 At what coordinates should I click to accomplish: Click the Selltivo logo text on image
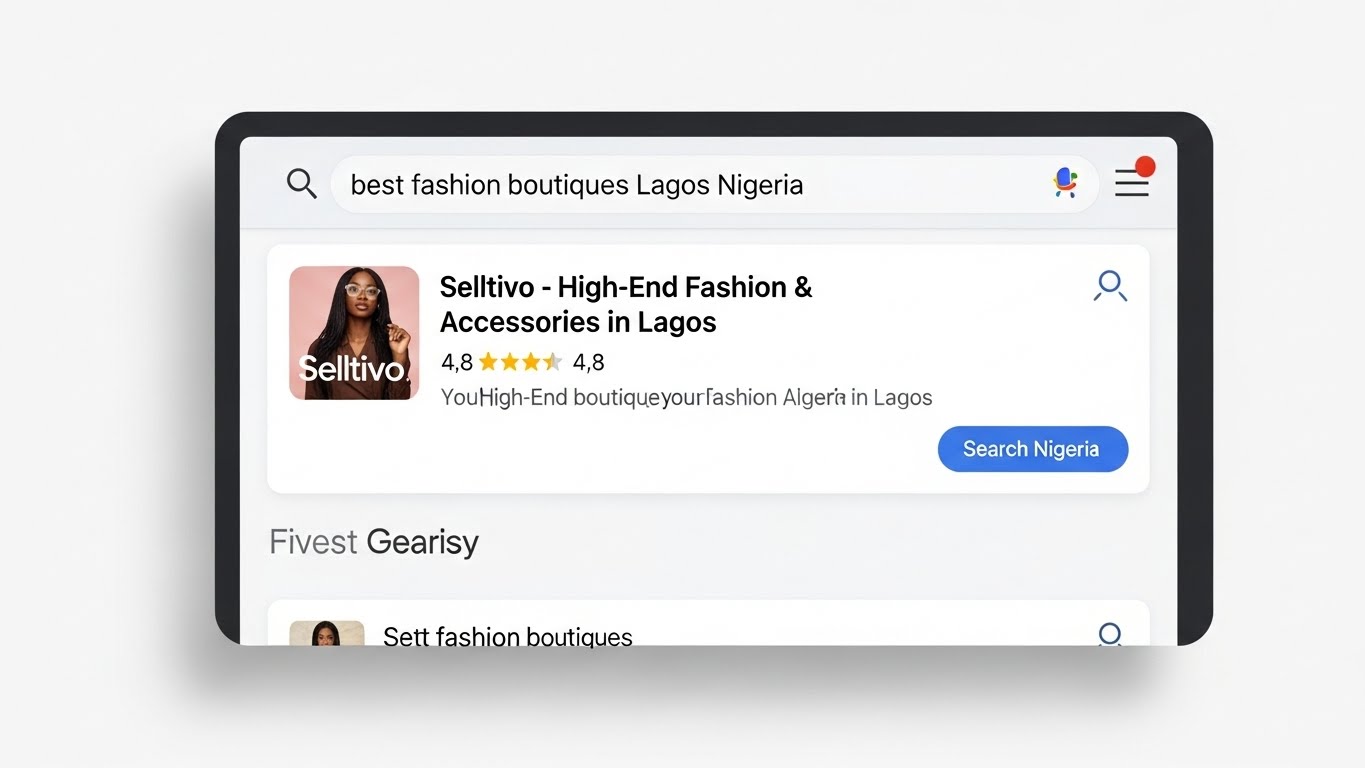pyautogui.click(x=354, y=369)
